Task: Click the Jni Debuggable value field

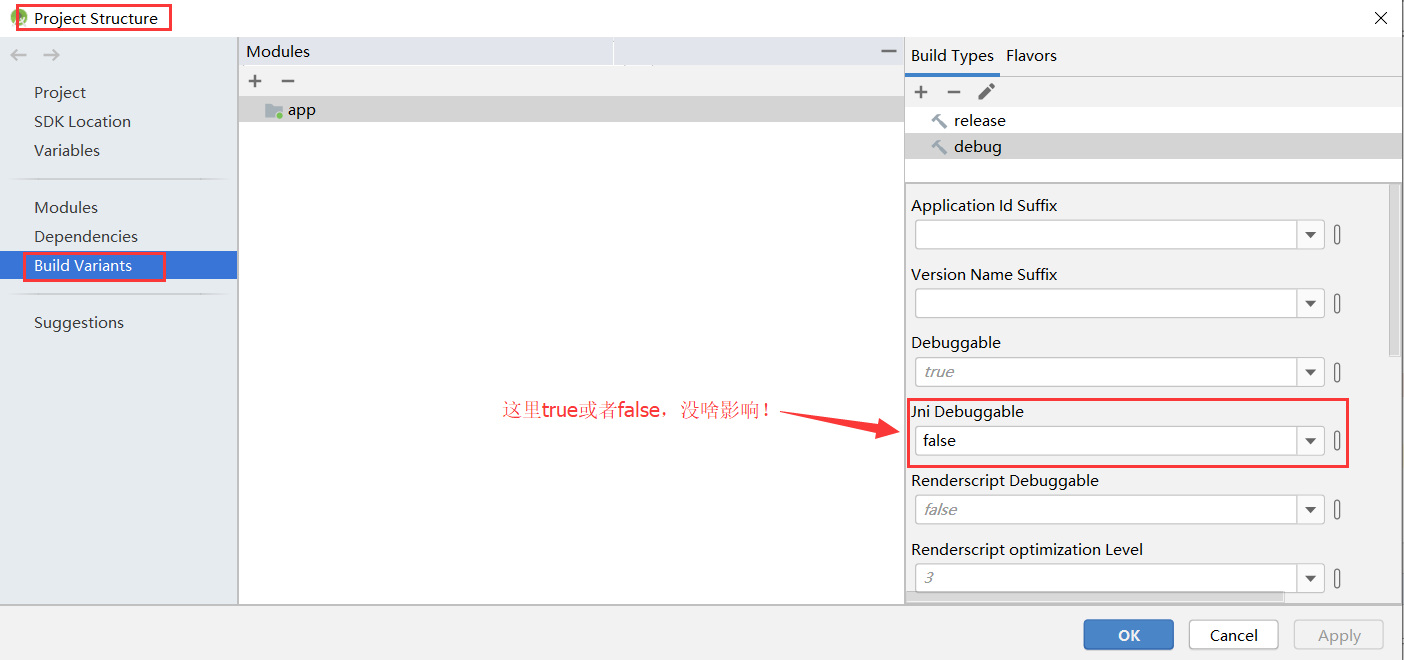Action: click(1106, 441)
